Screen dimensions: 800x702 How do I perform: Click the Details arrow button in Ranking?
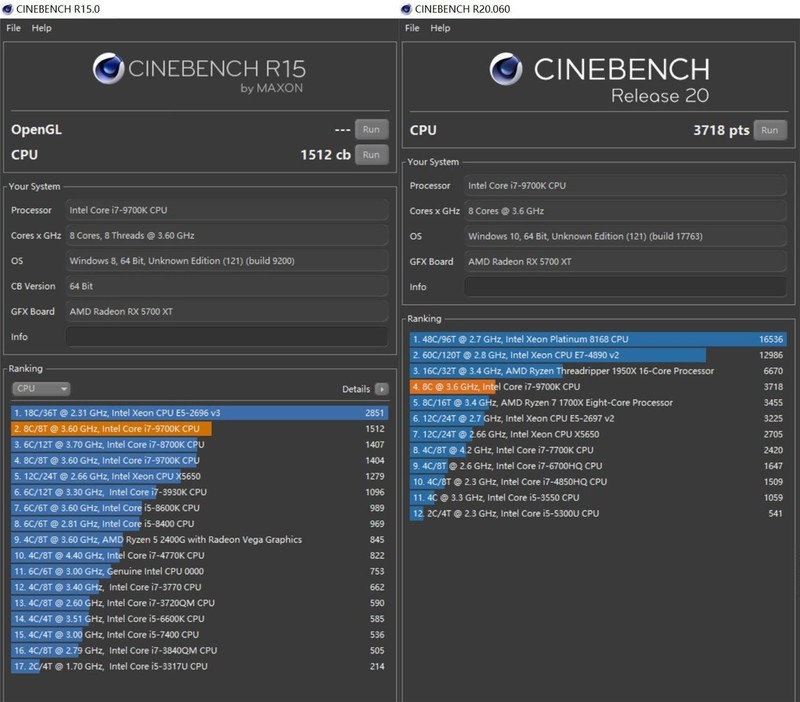click(x=381, y=389)
